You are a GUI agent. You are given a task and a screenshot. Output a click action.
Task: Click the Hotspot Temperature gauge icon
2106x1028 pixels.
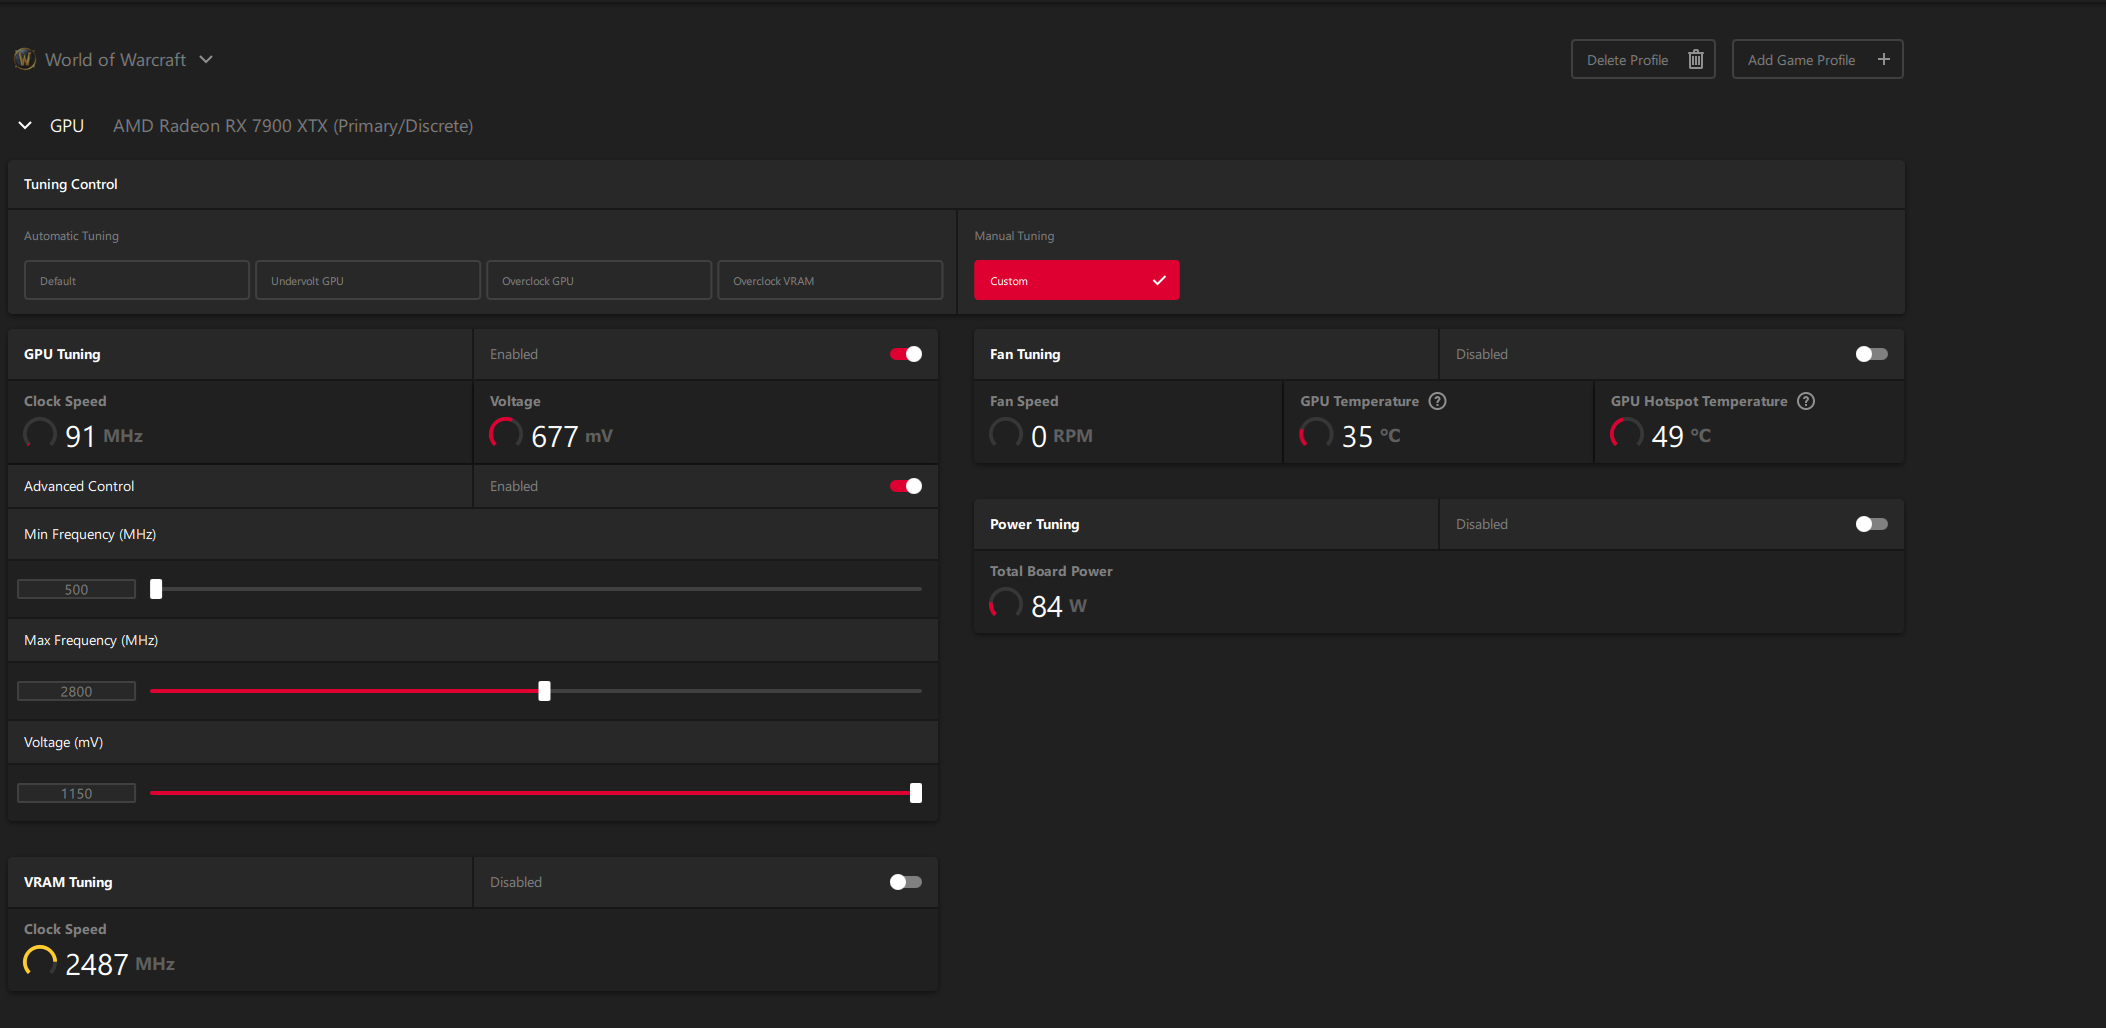coord(1627,434)
